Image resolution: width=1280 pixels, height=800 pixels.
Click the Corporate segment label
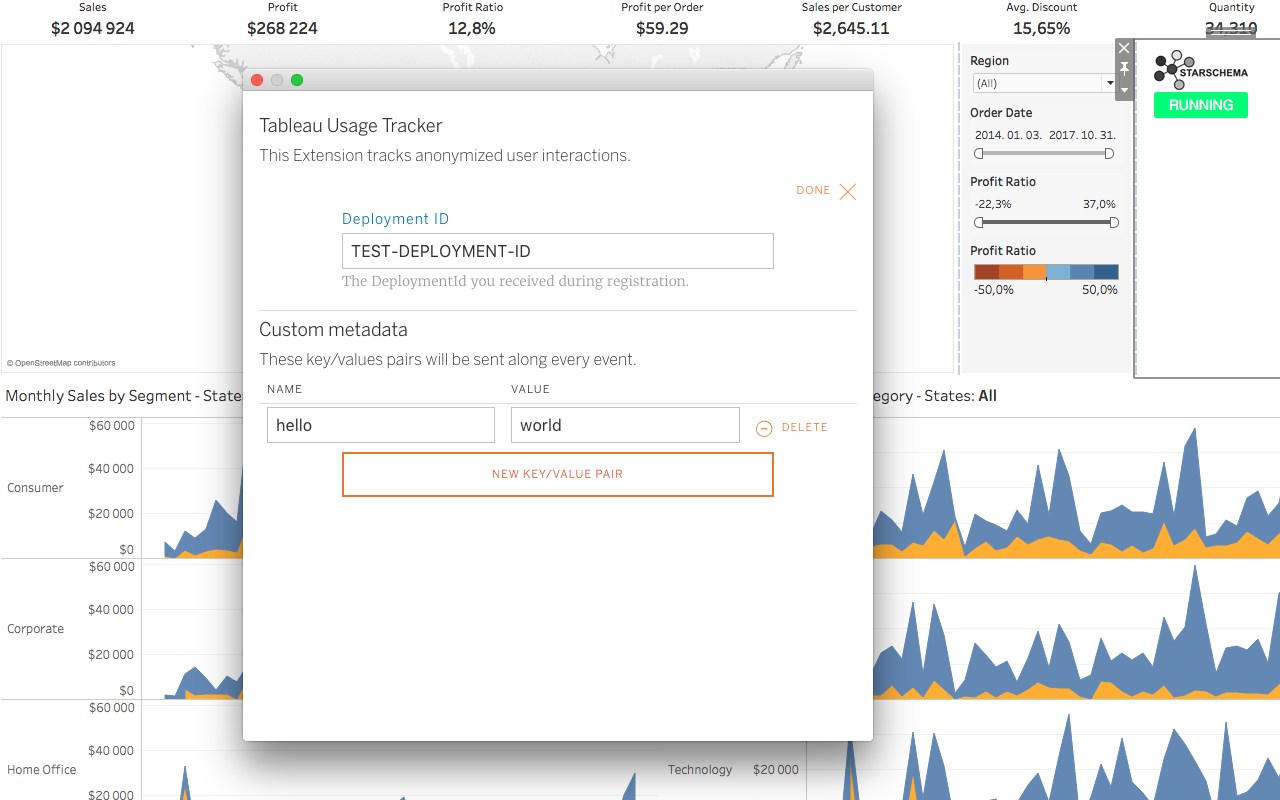[x=35, y=629]
